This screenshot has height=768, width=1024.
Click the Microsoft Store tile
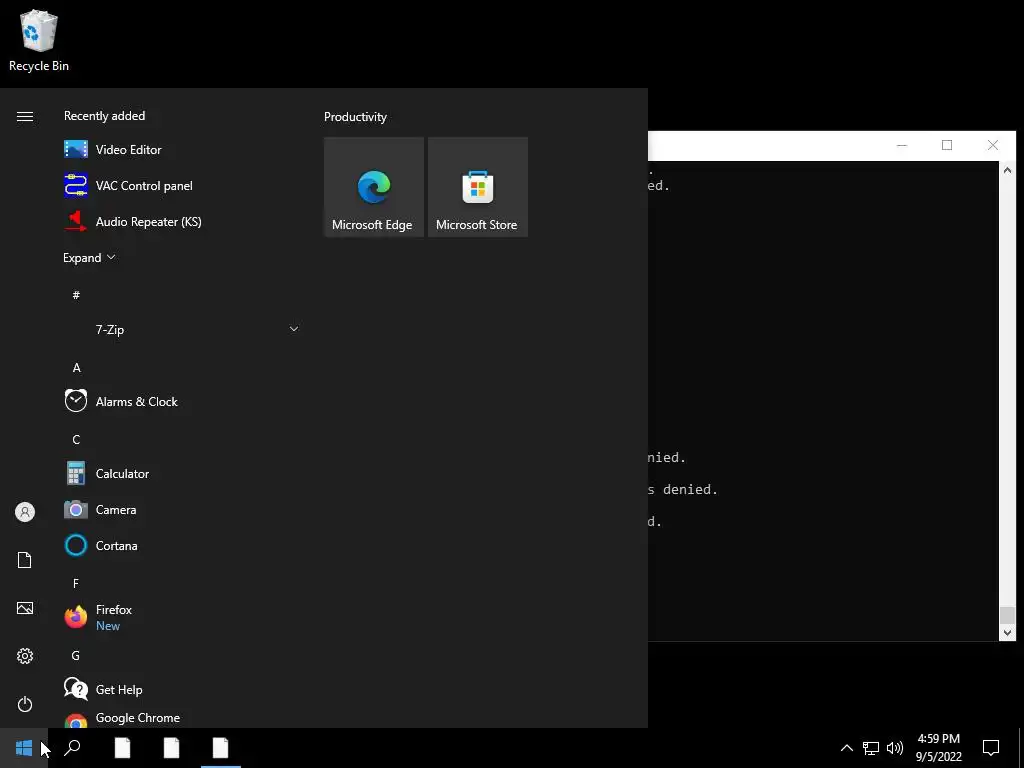478,187
